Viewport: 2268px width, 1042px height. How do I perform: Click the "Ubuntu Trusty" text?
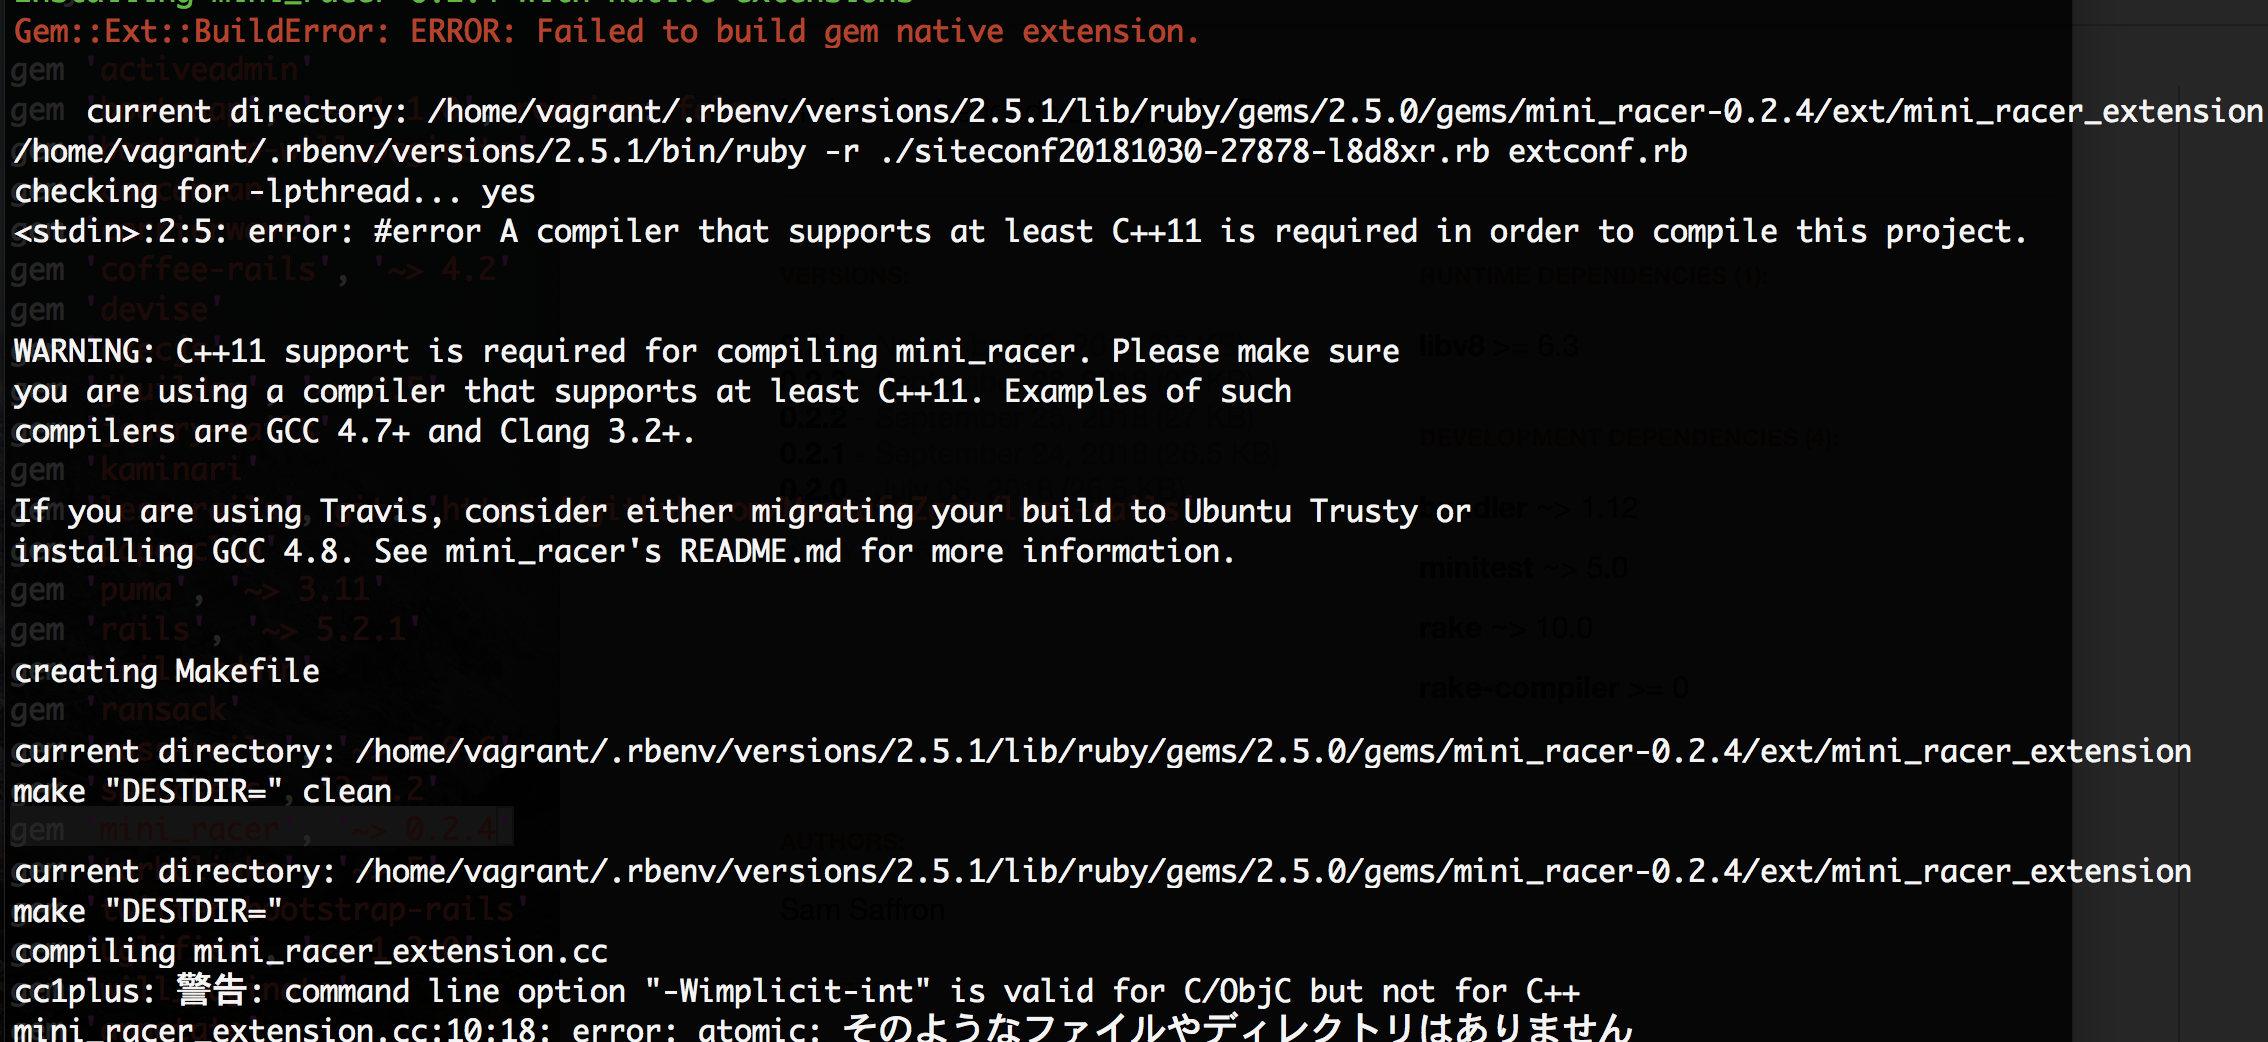coord(1300,512)
